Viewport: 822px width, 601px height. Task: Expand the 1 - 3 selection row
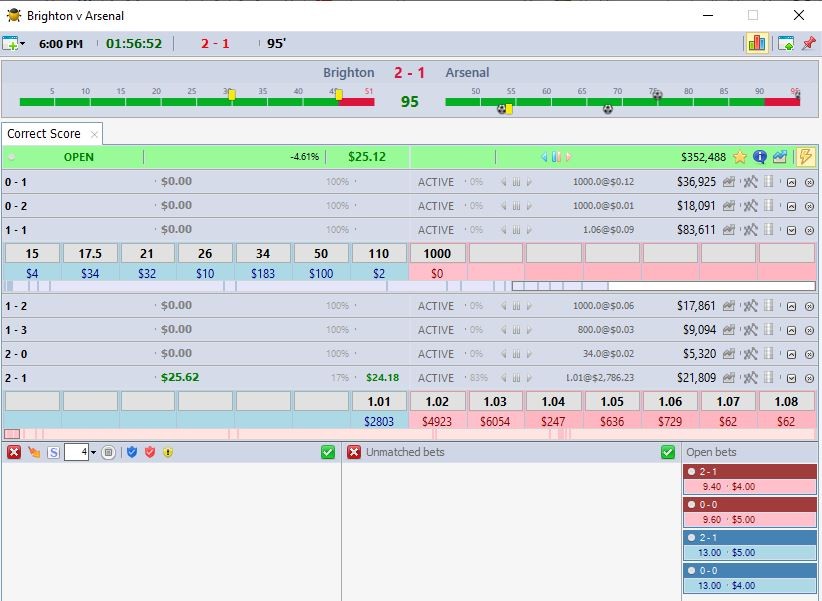[792, 330]
